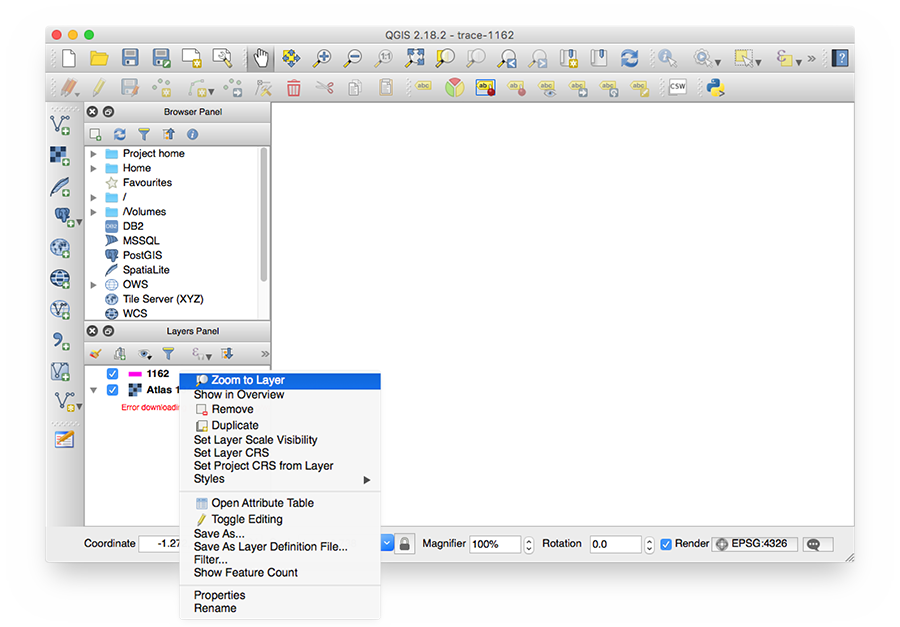Click the Zoom Full extent icon
900x627 pixels.
point(415,58)
